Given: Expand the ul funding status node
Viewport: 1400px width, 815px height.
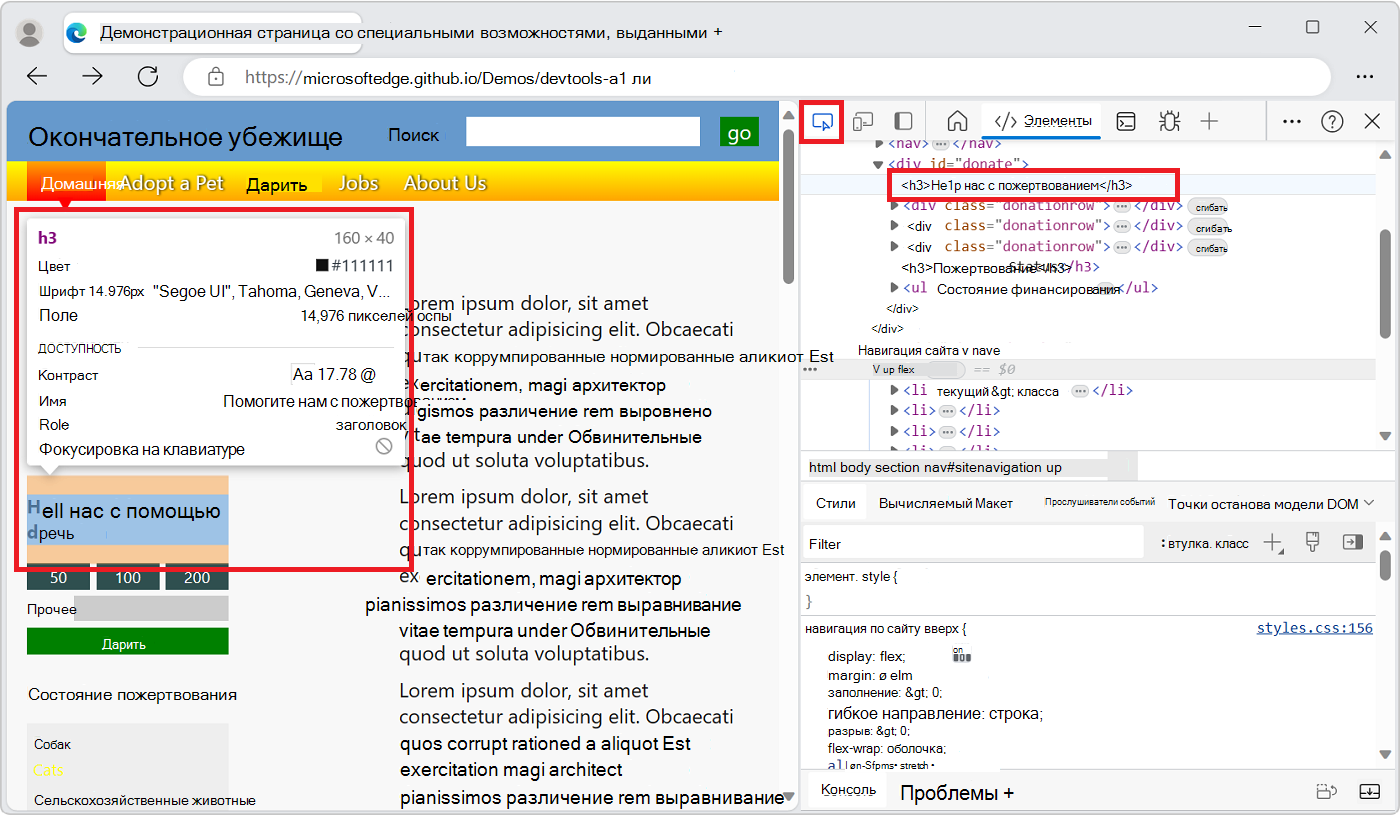Looking at the screenshot, I should (x=895, y=288).
